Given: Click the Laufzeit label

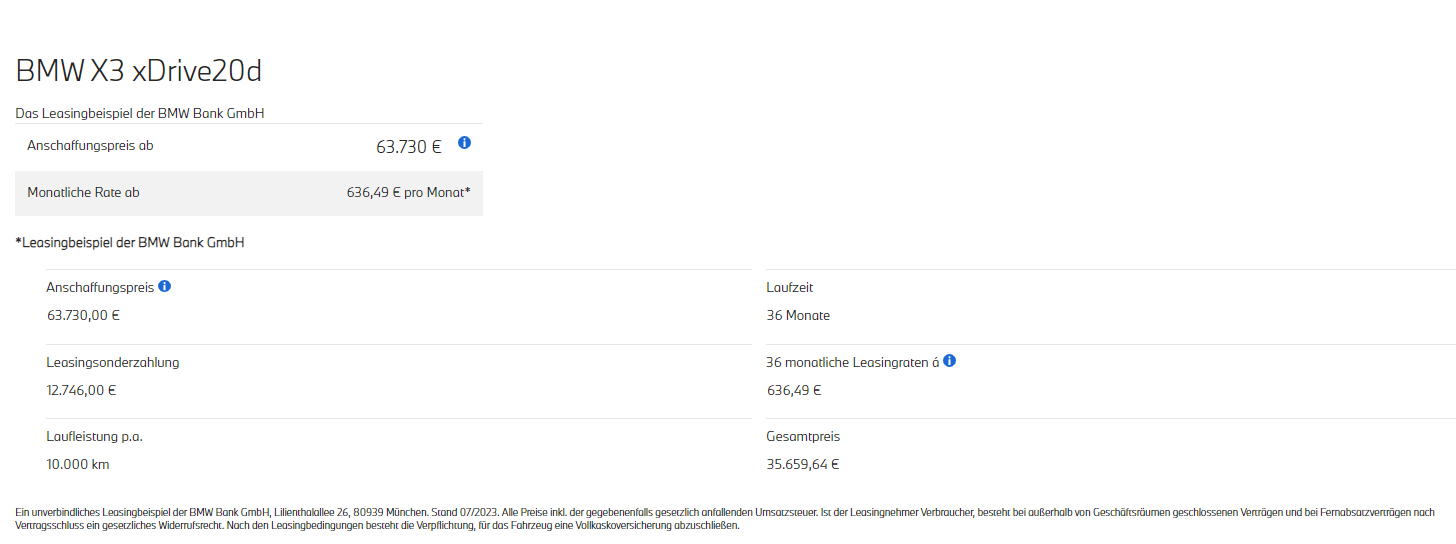Looking at the screenshot, I should (x=790, y=288).
